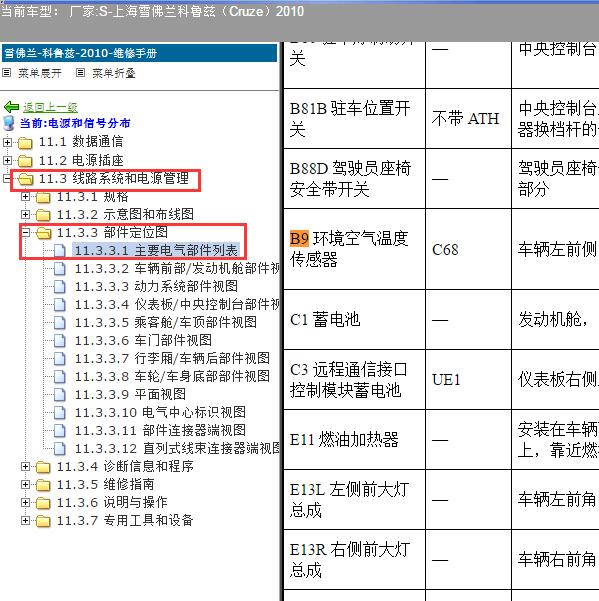
Task: Click the 返回上一级 link
Action: click(51, 107)
